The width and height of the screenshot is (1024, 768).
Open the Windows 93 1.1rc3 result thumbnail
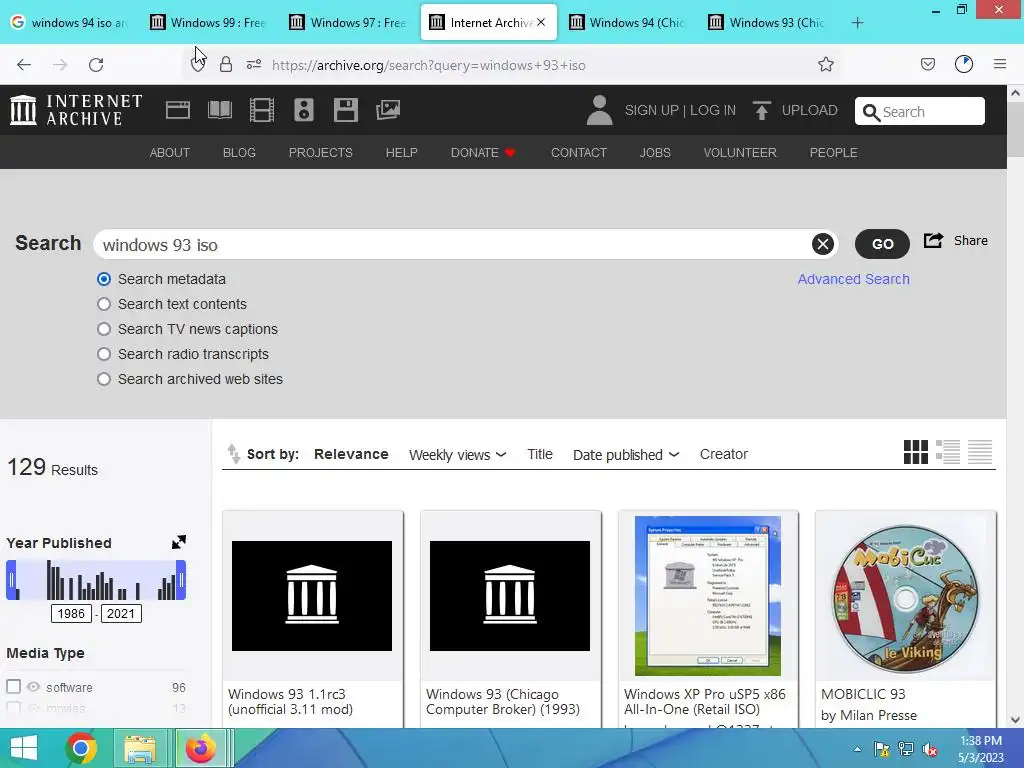pyautogui.click(x=312, y=596)
